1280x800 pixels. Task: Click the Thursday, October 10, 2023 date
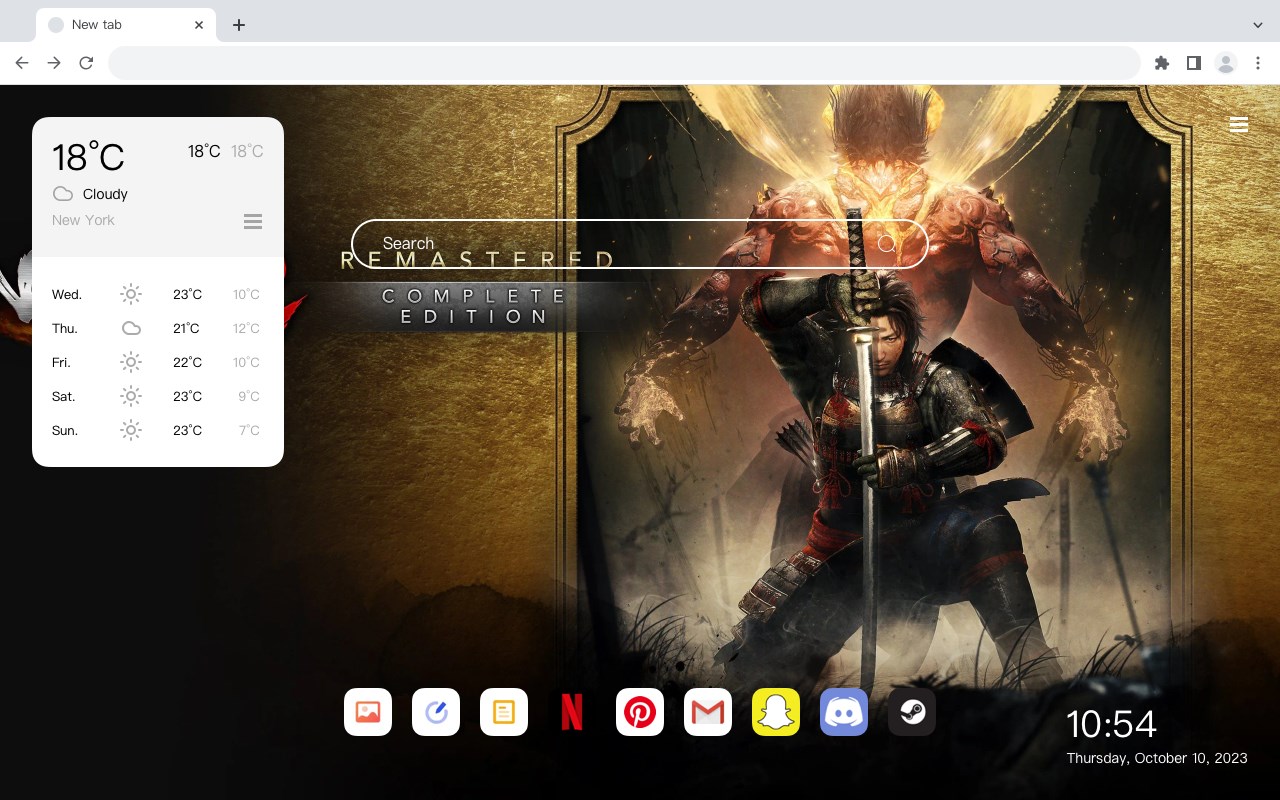1157,758
